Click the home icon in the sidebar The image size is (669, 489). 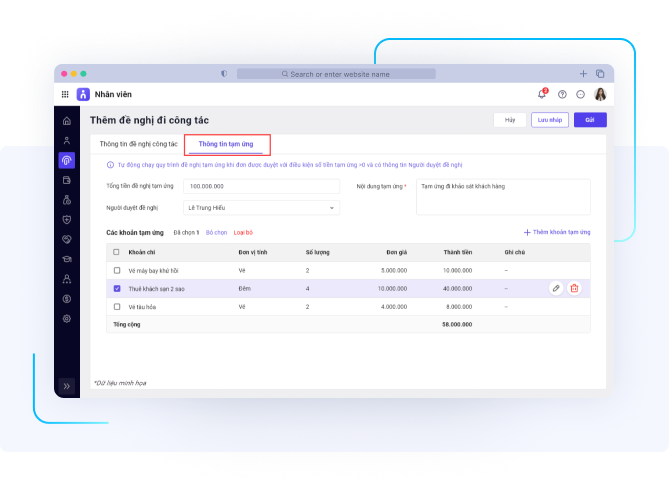(67, 121)
